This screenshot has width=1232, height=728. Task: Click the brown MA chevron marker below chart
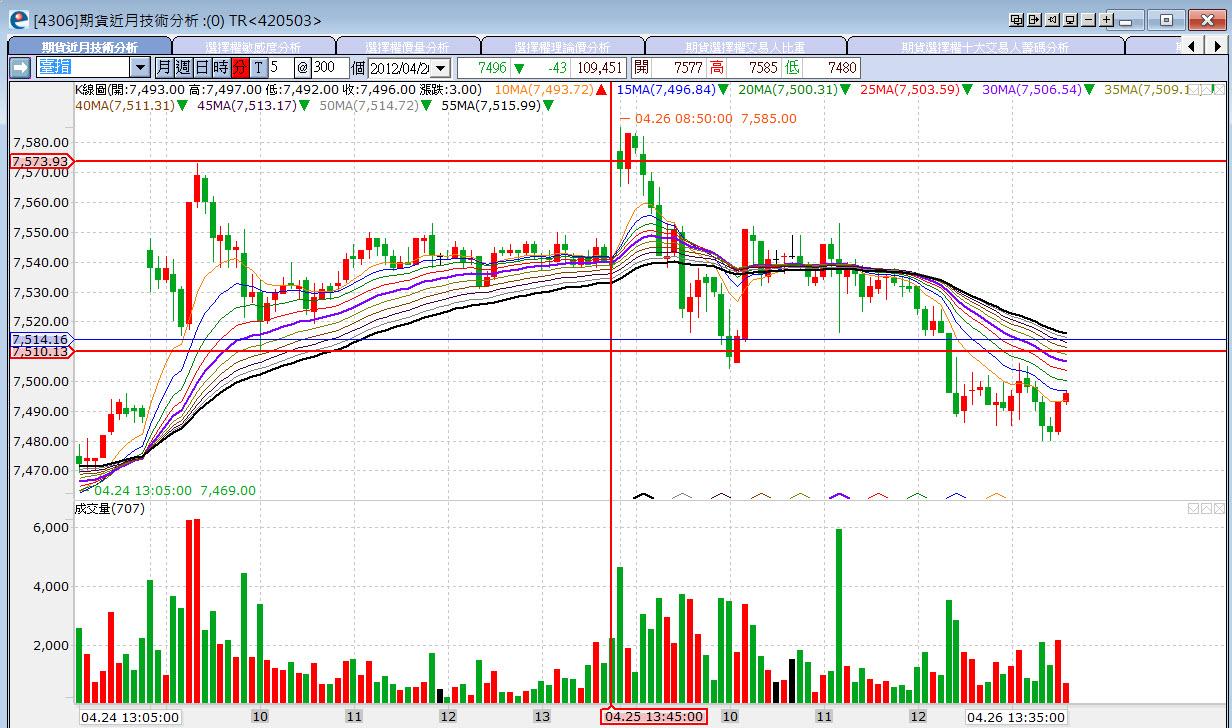761,495
